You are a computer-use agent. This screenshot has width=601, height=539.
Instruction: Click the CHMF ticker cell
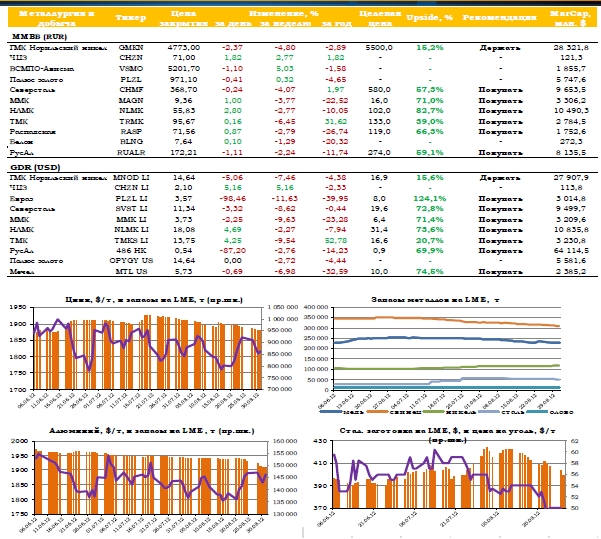pyautogui.click(x=131, y=90)
